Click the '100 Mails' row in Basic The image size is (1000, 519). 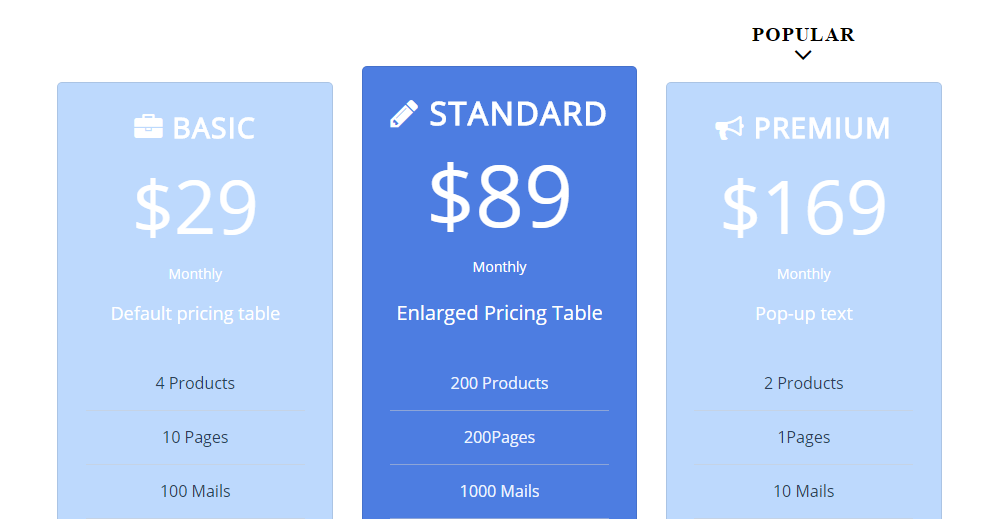point(195,491)
